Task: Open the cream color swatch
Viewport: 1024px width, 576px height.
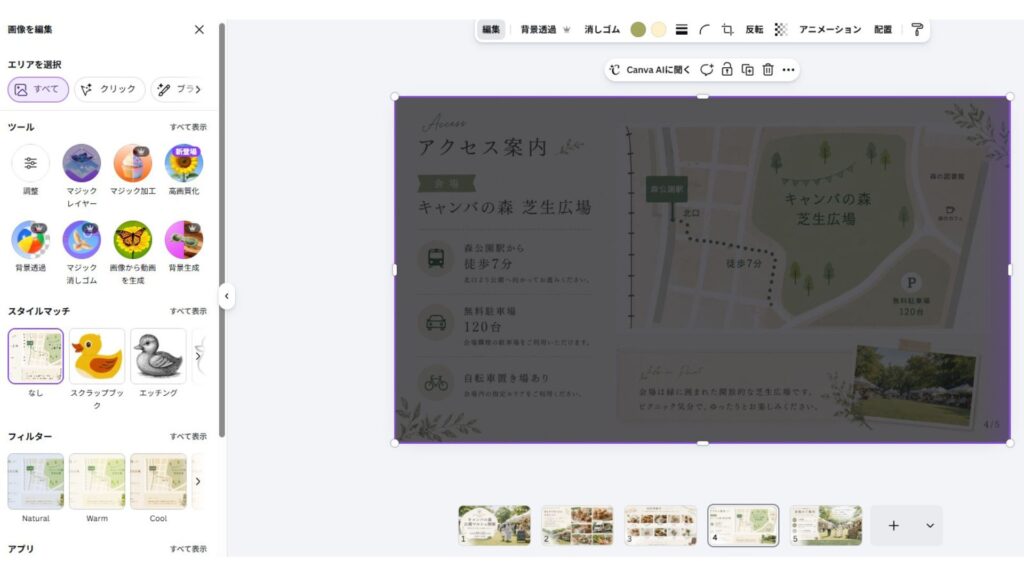Action: 659,29
